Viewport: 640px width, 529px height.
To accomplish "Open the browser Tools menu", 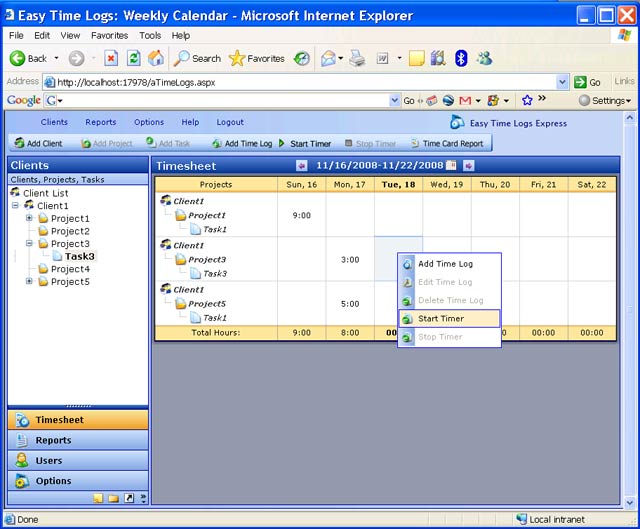I will click(x=150, y=36).
